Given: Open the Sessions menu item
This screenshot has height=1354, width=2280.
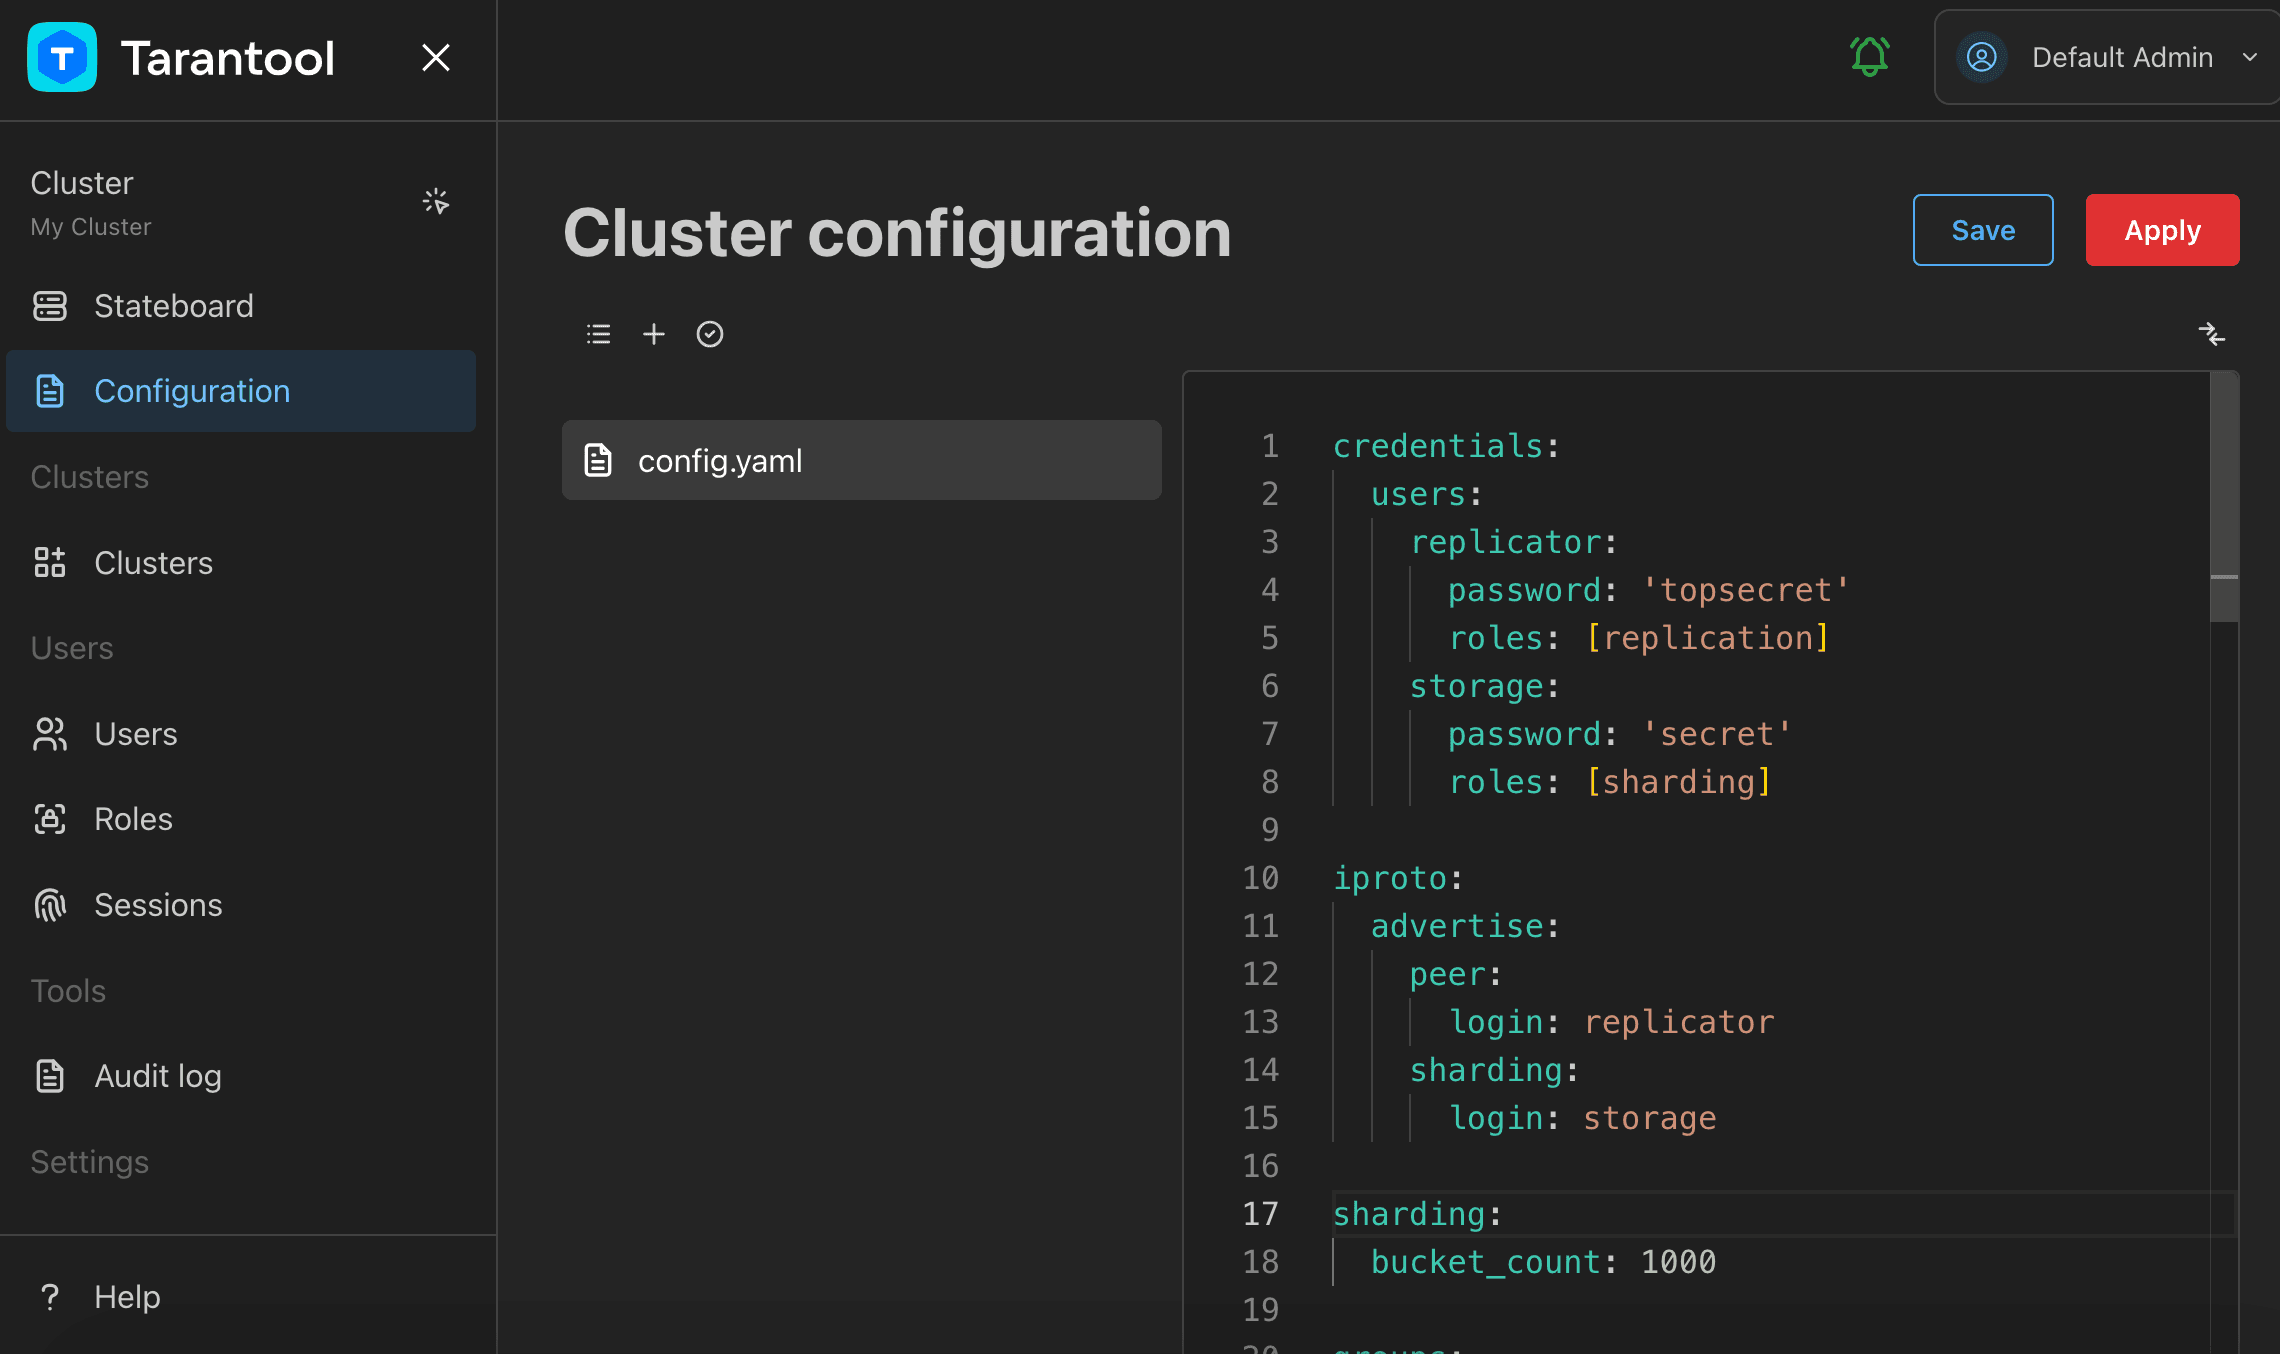Looking at the screenshot, I should pyautogui.click(x=240, y=905).
